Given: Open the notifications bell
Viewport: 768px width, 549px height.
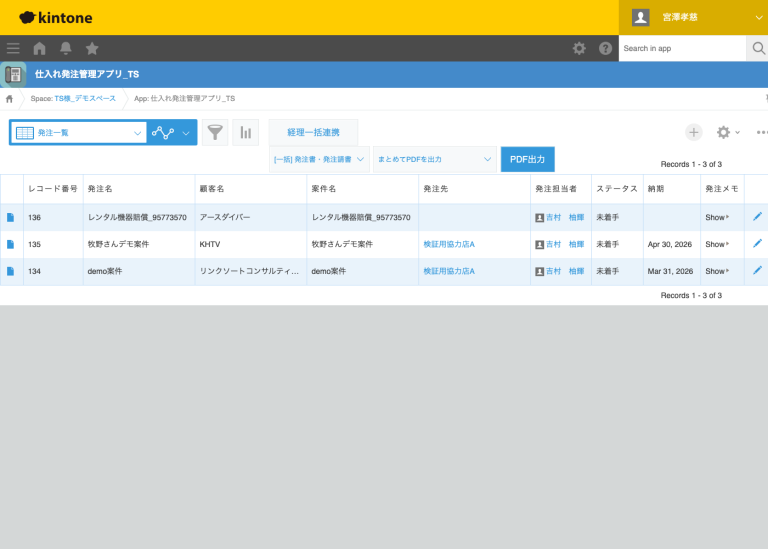Looking at the screenshot, I should [x=66, y=48].
